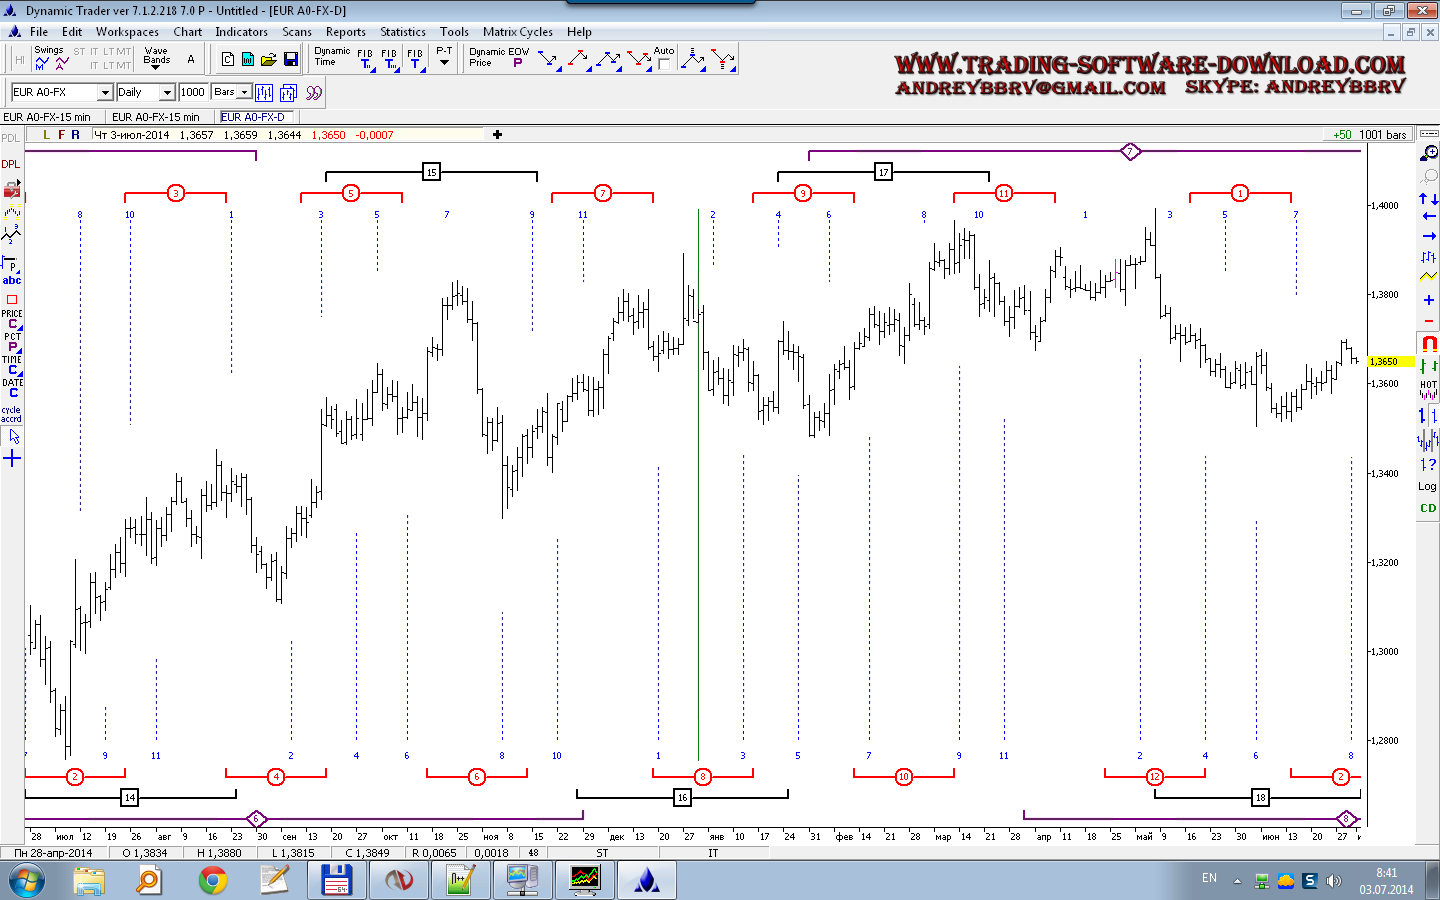Click the zoom in magnifier icon
The height and width of the screenshot is (900, 1440).
(x=1429, y=153)
